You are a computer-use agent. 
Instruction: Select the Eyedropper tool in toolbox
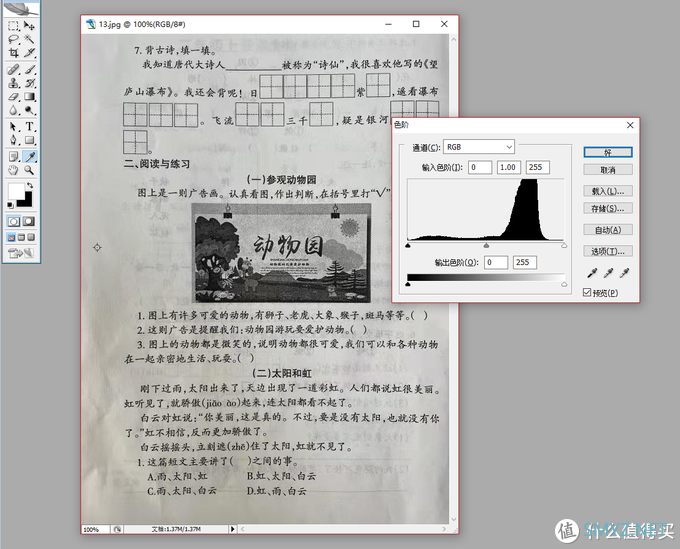pyautogui.click(x=29, y=156)
